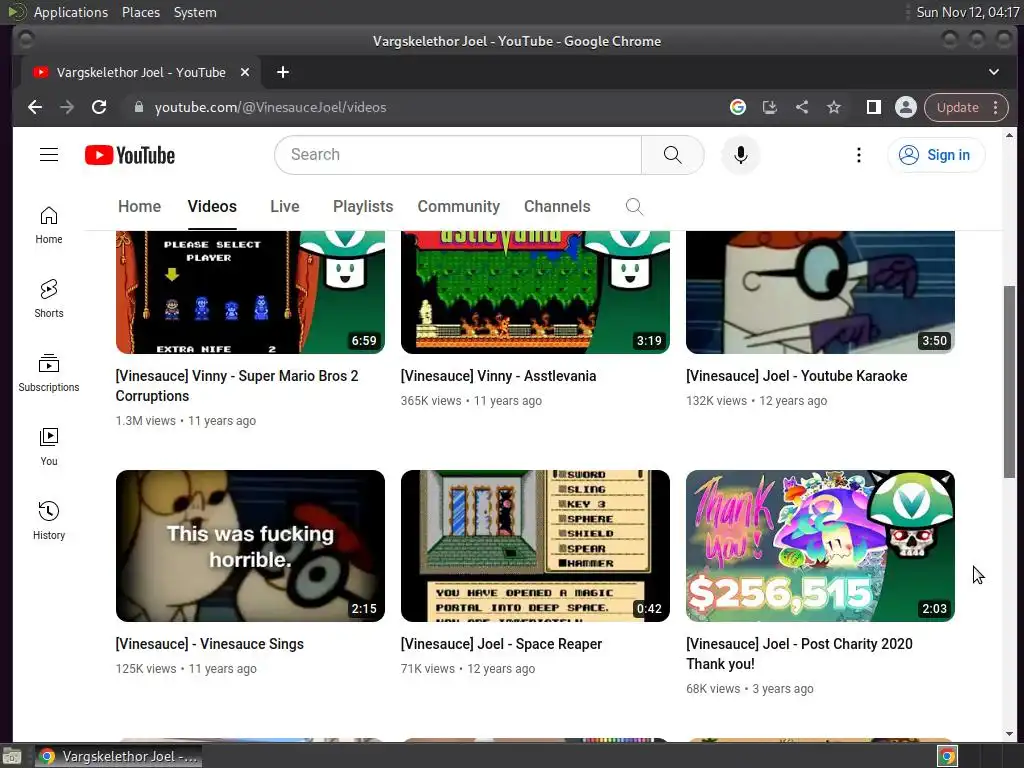1024x768 pixels.
Task: Open the Community tab
Action: (458, 206)
